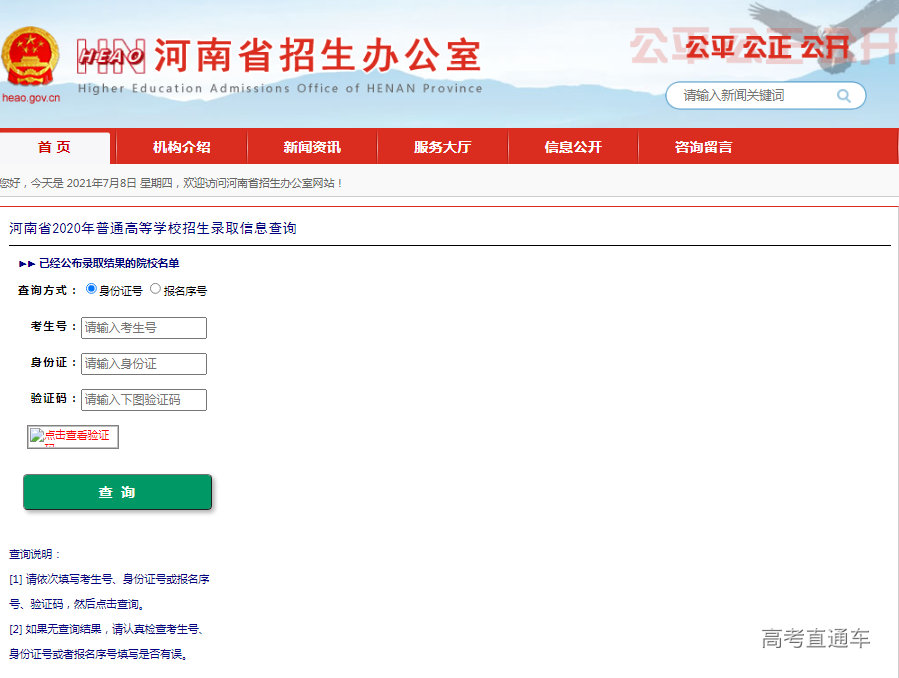This screenshot has height=678, width=899.
Task: Click the 考生号 input field
Action: [x=143, y=327]
